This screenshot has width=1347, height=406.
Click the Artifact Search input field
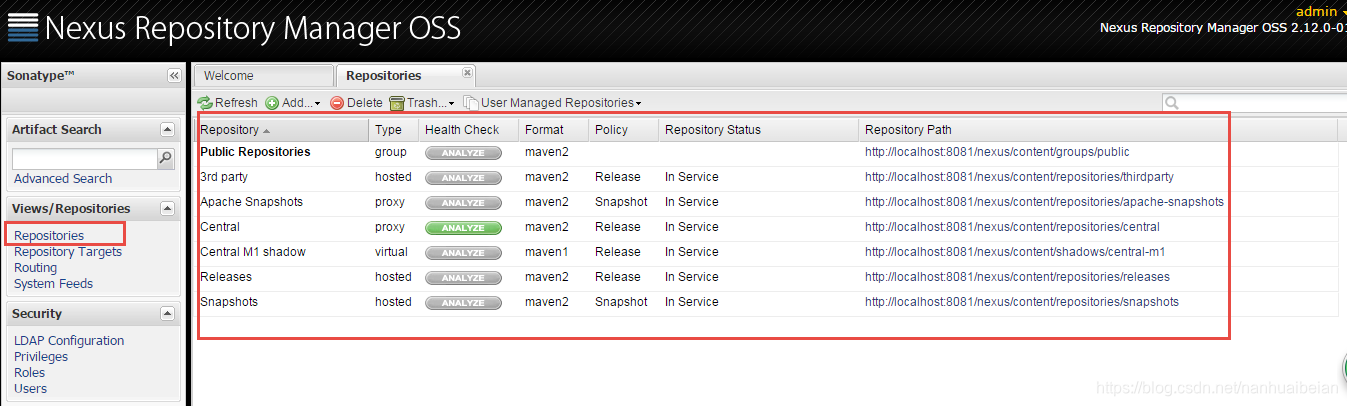pyautogui.click(x=85, y=158)
